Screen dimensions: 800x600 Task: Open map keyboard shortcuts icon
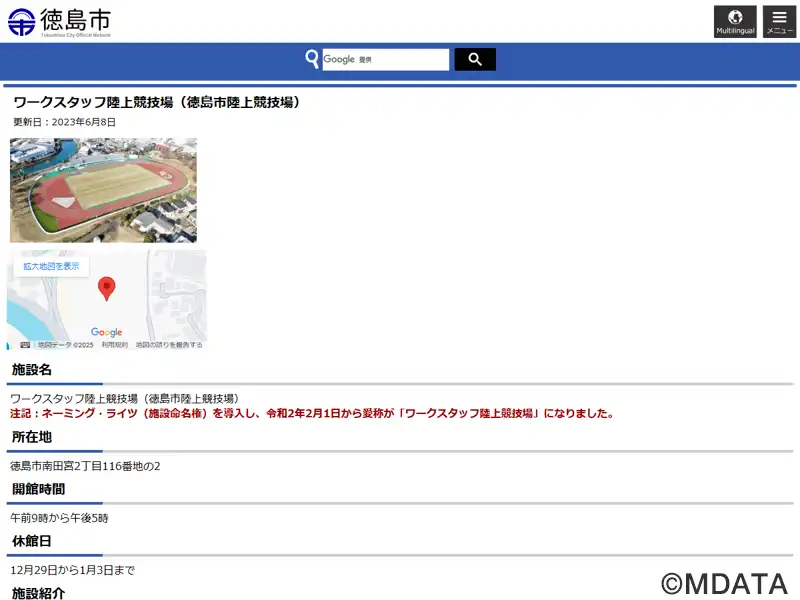[x=25, y=345]
